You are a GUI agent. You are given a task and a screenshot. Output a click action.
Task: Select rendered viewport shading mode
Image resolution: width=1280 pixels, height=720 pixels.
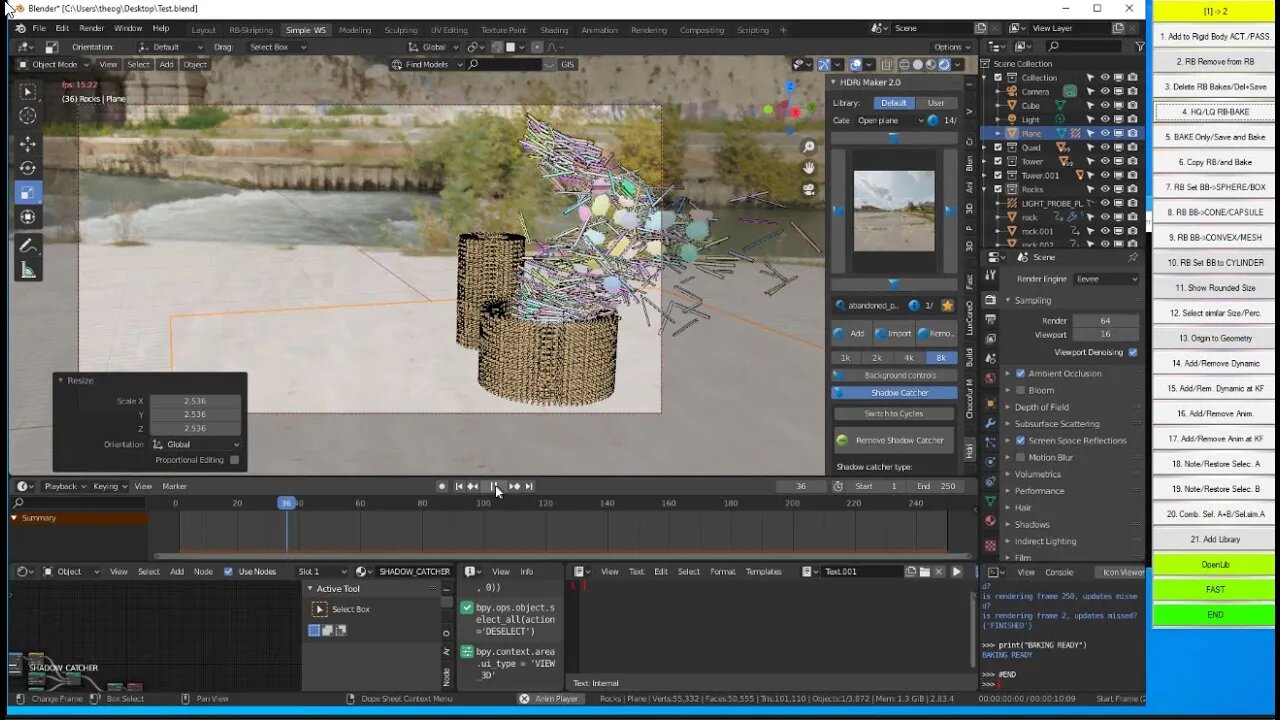point(946,64)
